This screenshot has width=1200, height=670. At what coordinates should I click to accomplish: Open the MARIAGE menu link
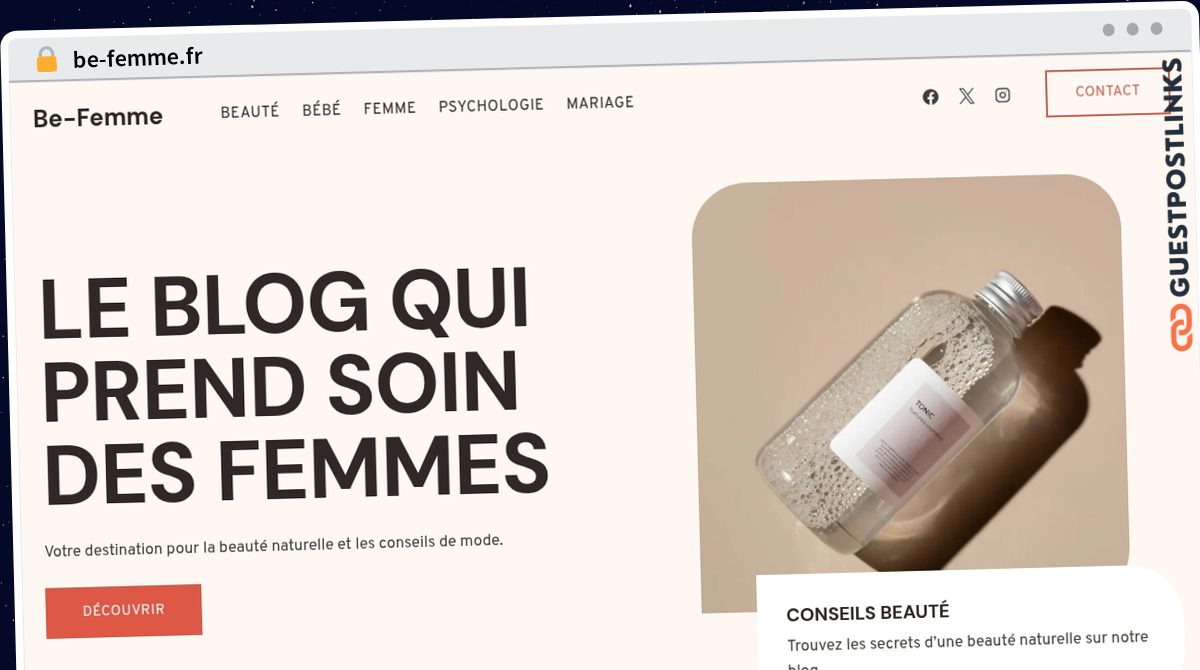point(600,103)
